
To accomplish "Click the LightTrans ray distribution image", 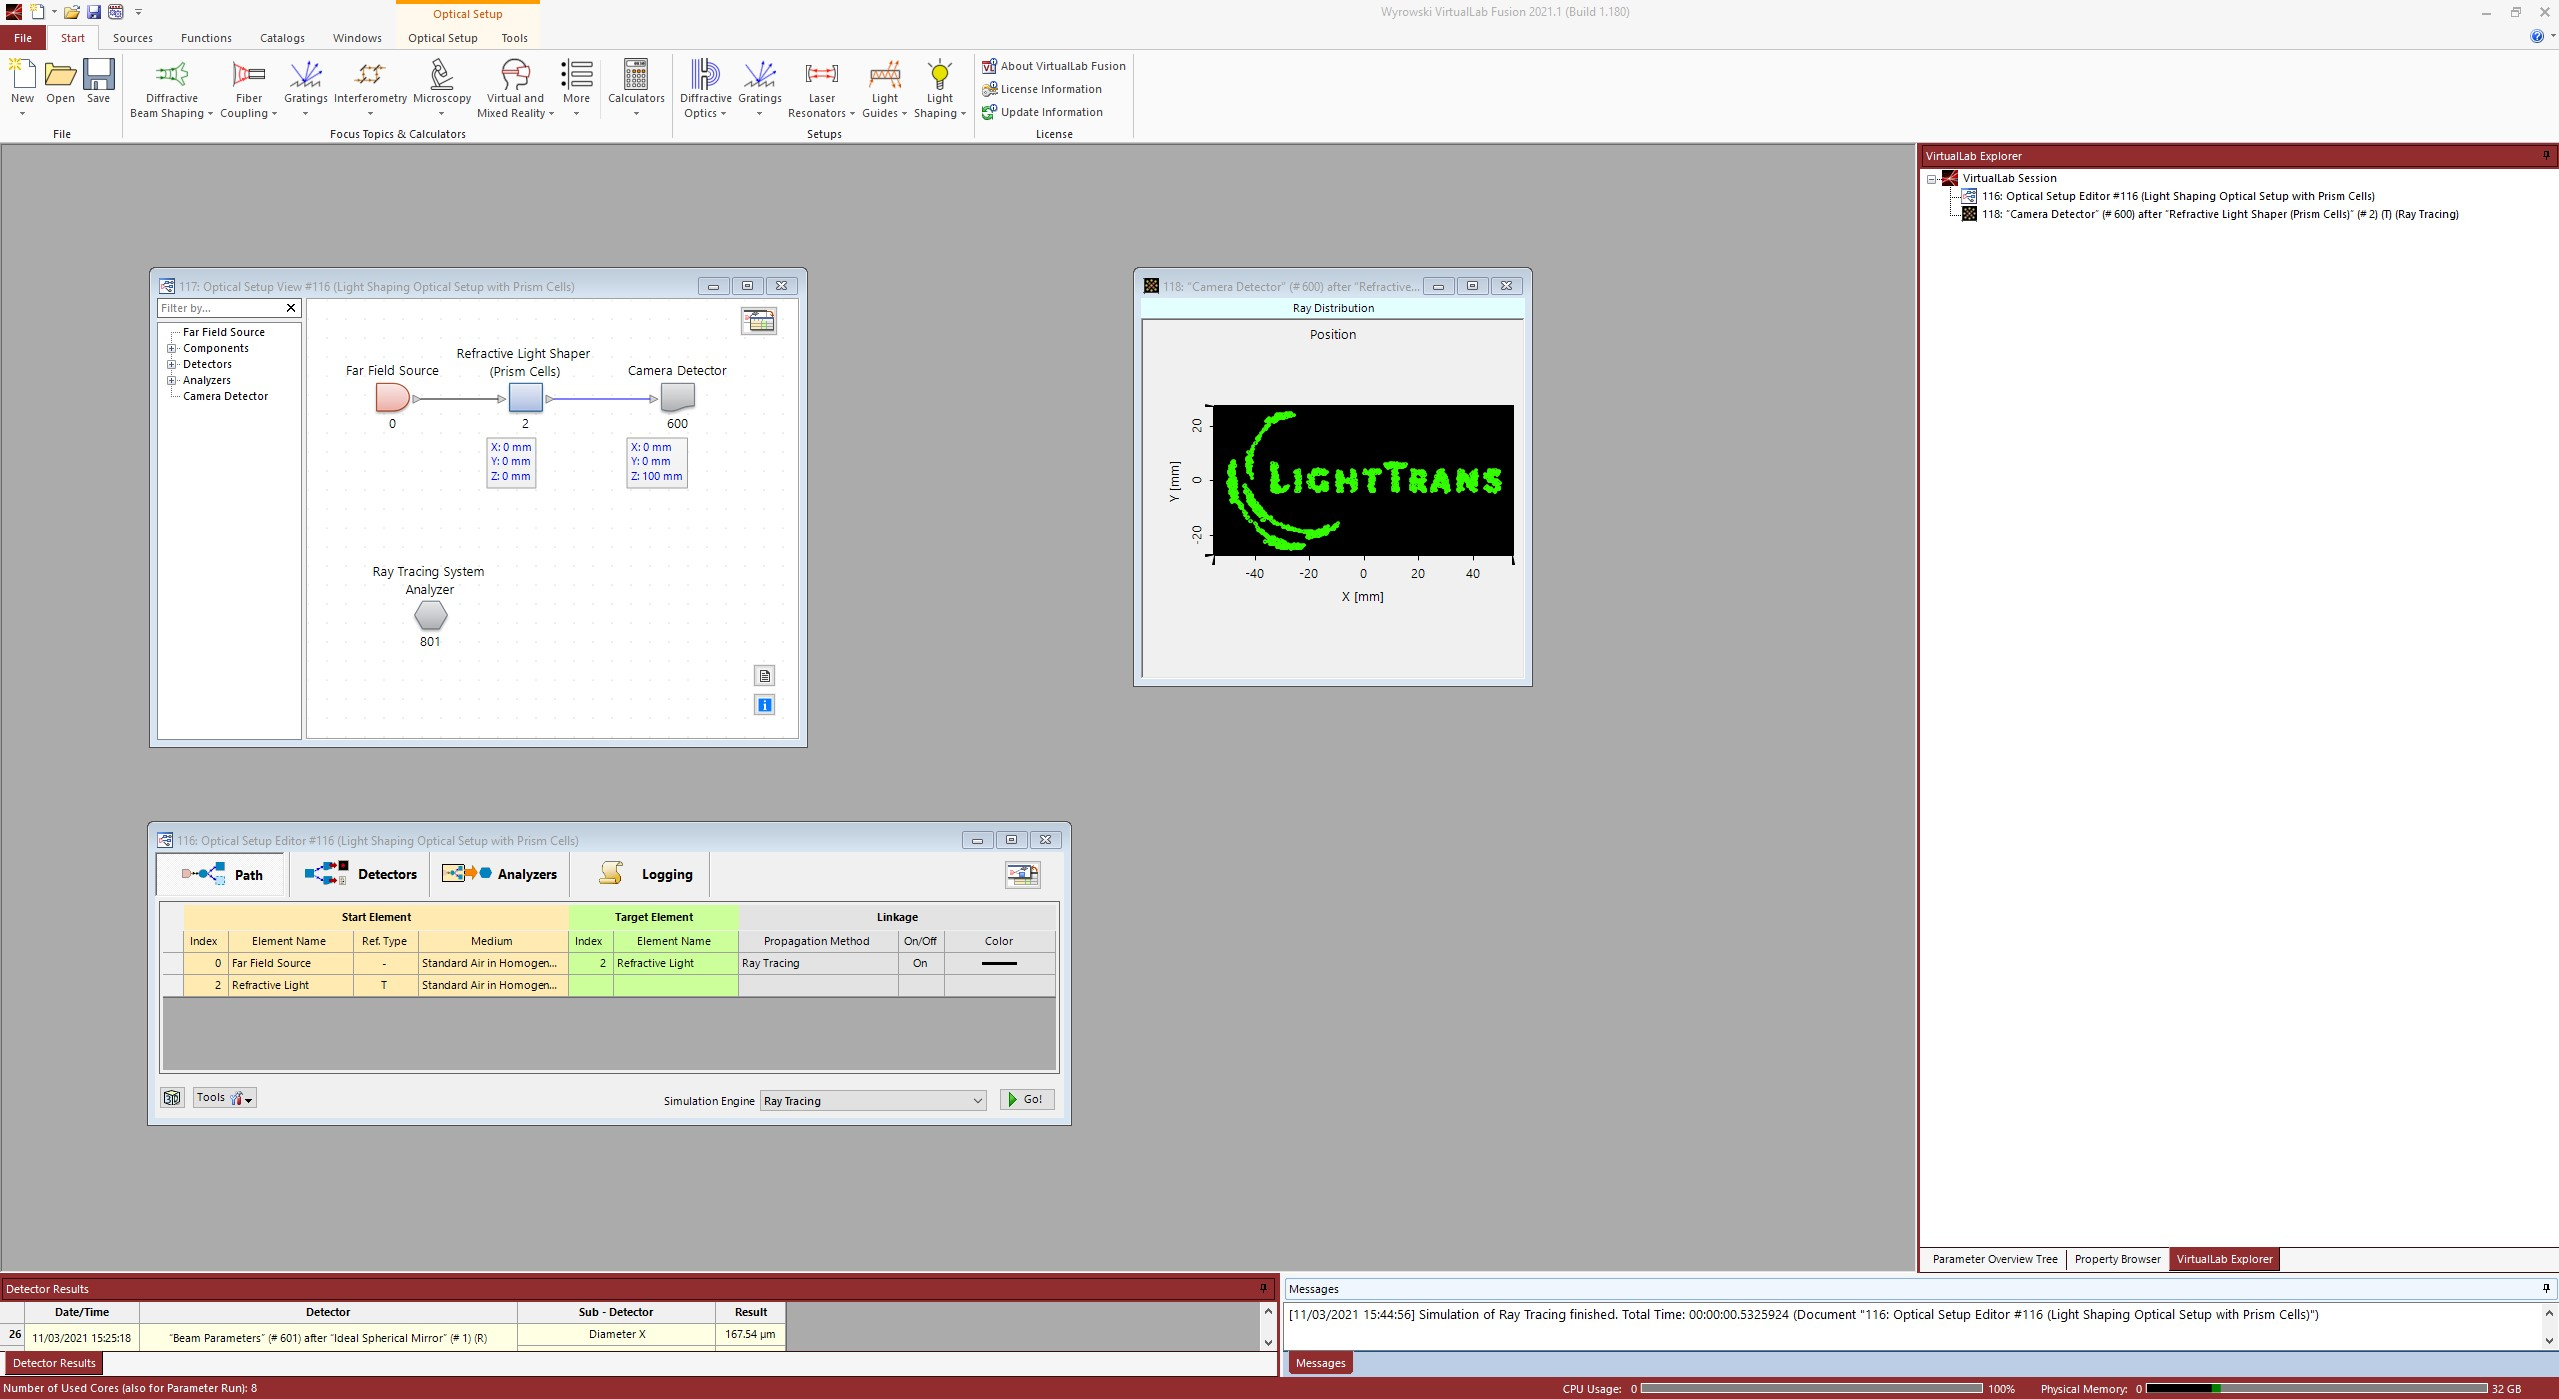I will click(1363, 480).
